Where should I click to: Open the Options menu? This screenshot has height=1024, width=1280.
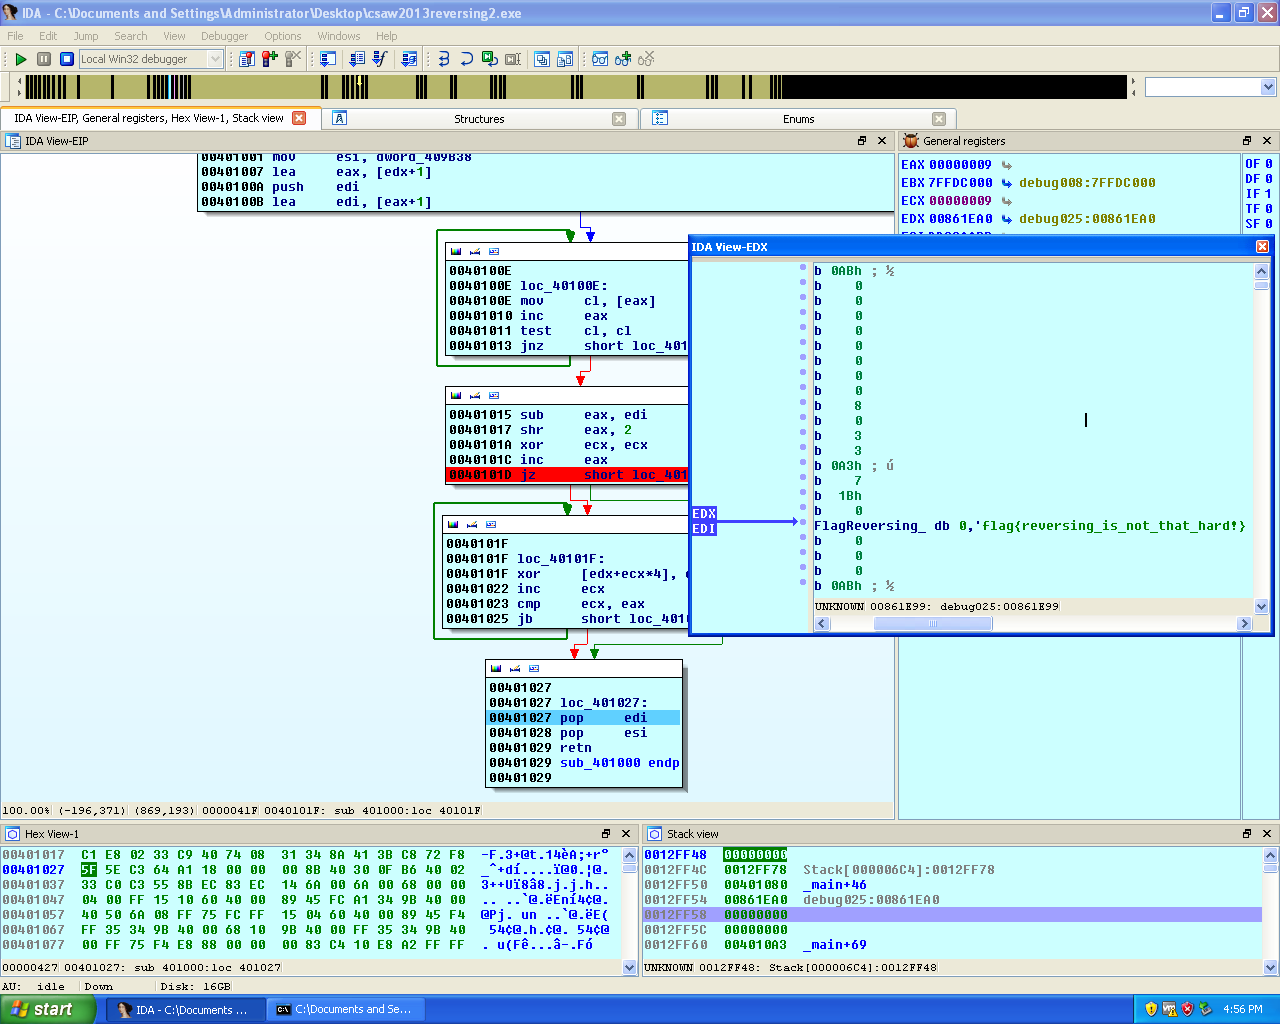(283, 36)
